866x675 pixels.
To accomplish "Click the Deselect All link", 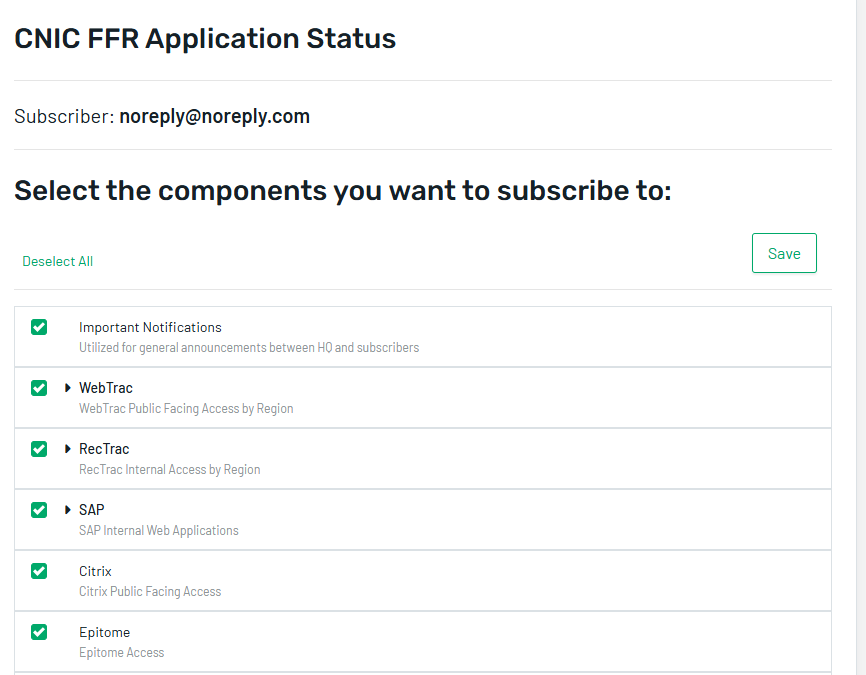I will click(x=58, y=261).
